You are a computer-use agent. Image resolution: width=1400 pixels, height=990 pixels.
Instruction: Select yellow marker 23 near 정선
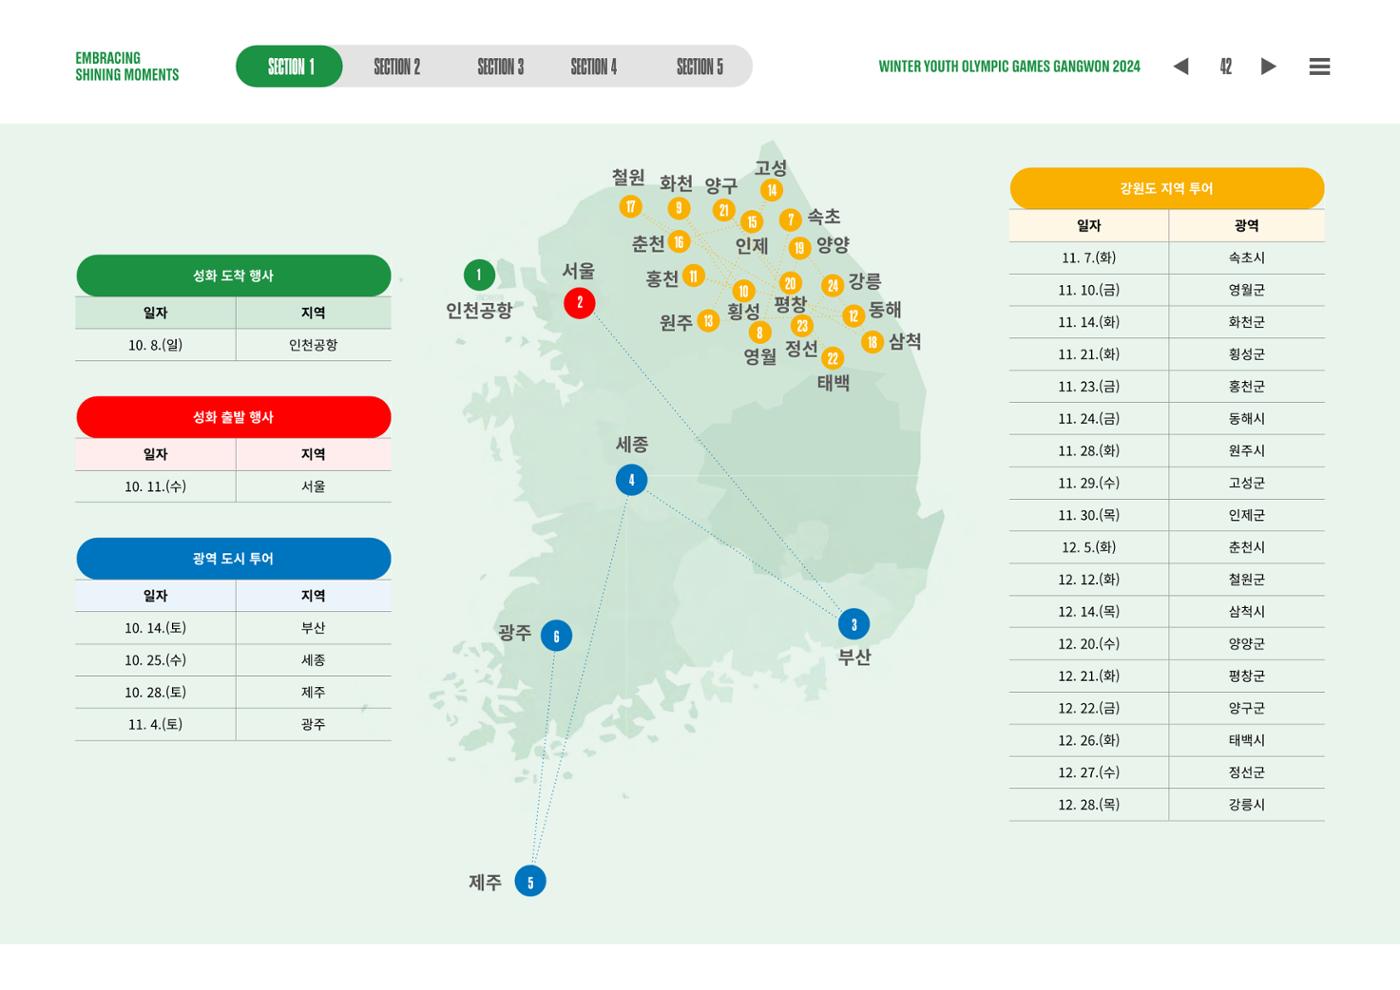802,325
